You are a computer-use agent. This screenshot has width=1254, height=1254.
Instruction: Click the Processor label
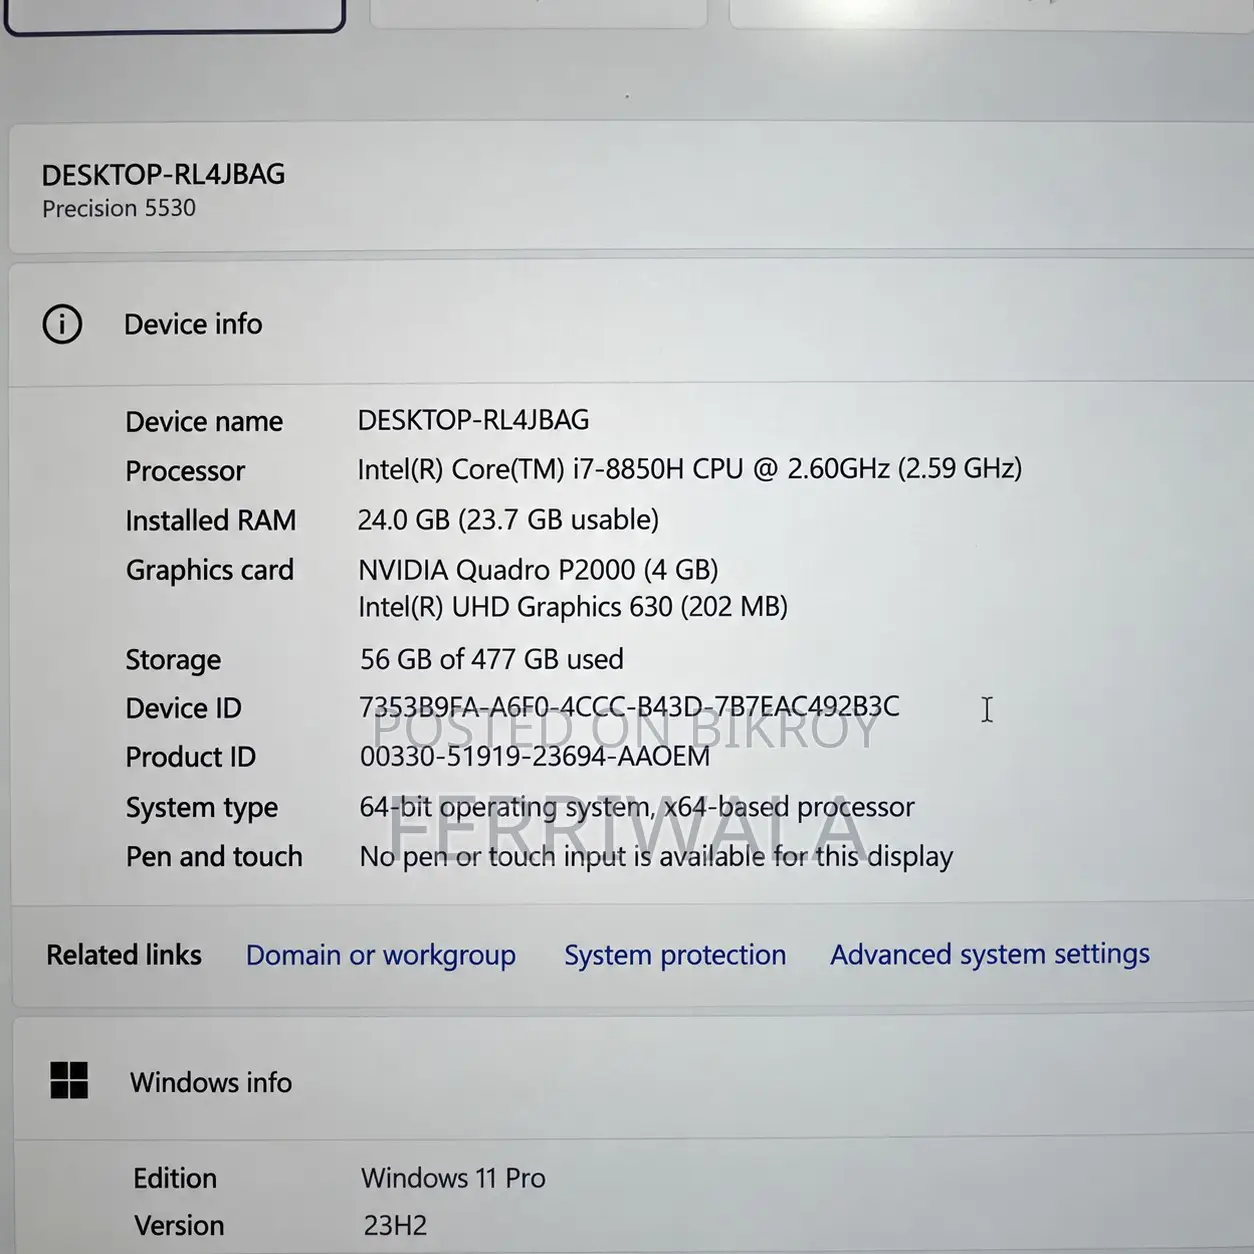tap(185, 471)
